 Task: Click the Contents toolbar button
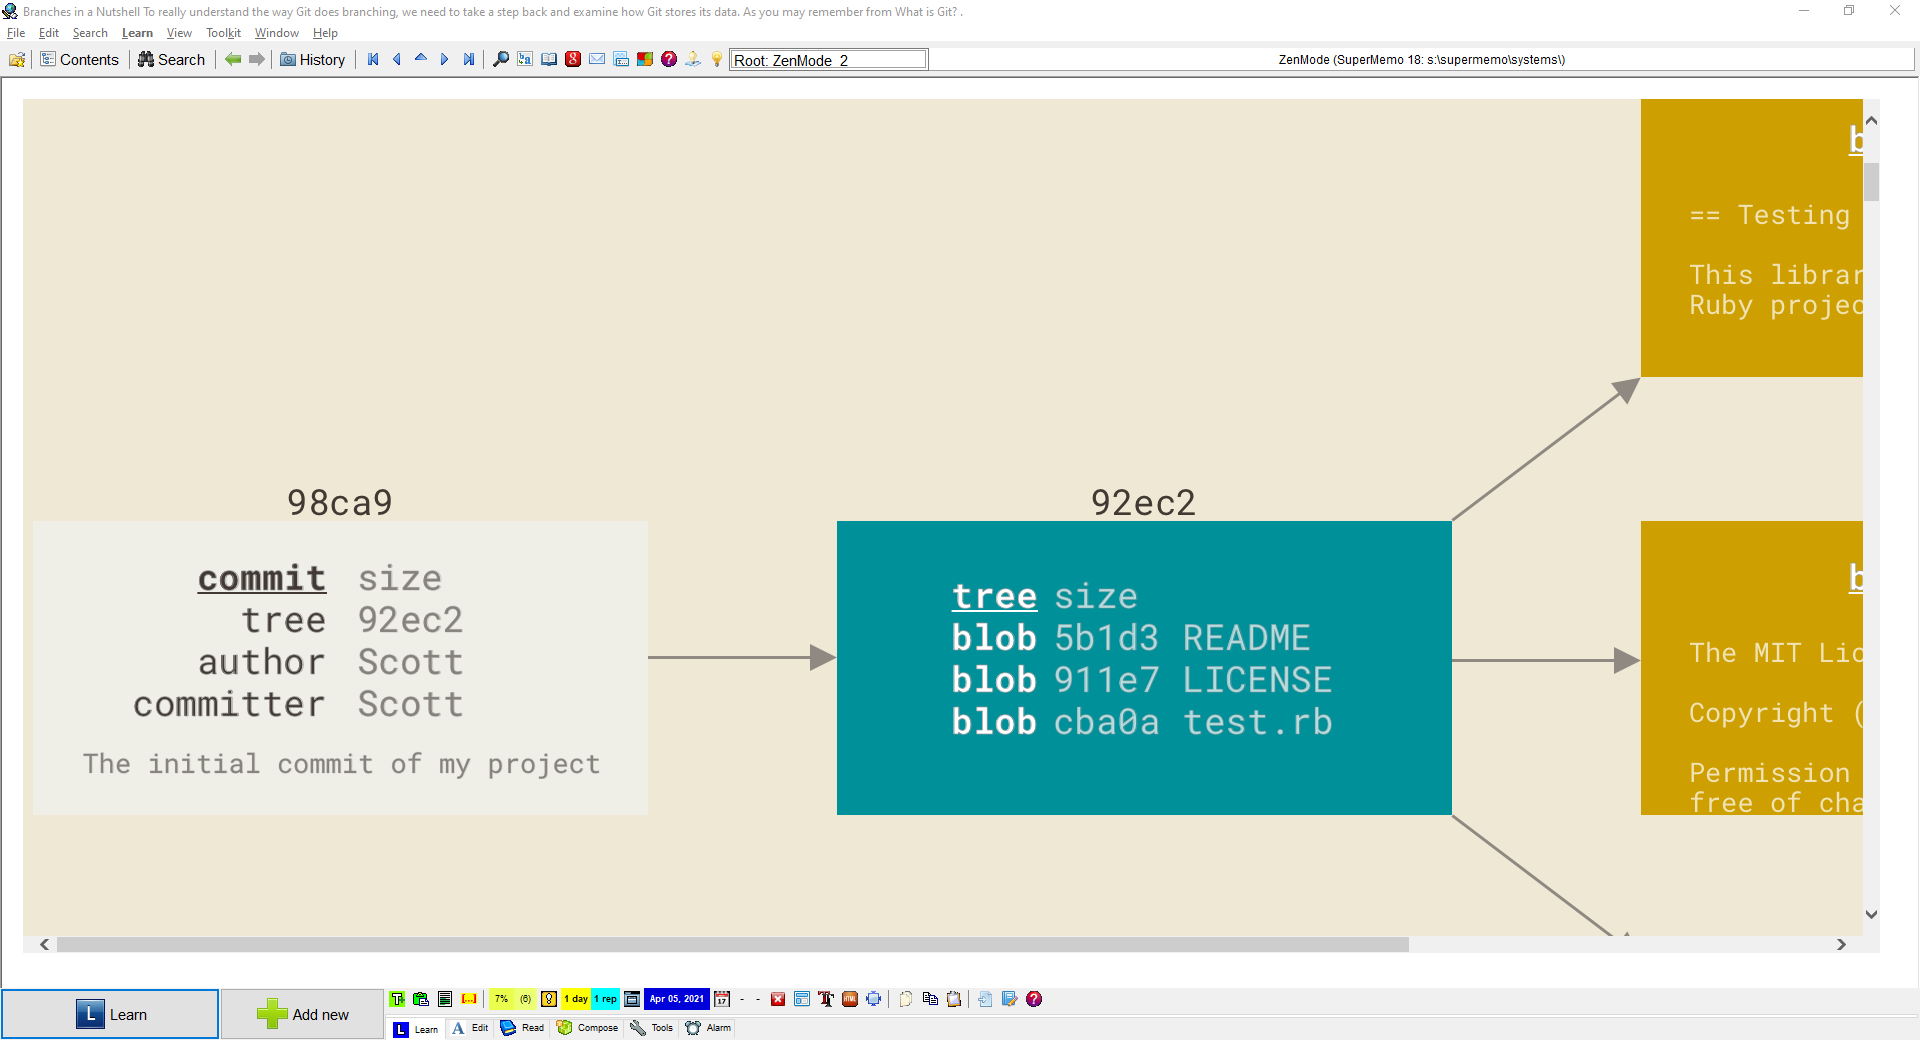pyautogui.click(x=79, y=60)
